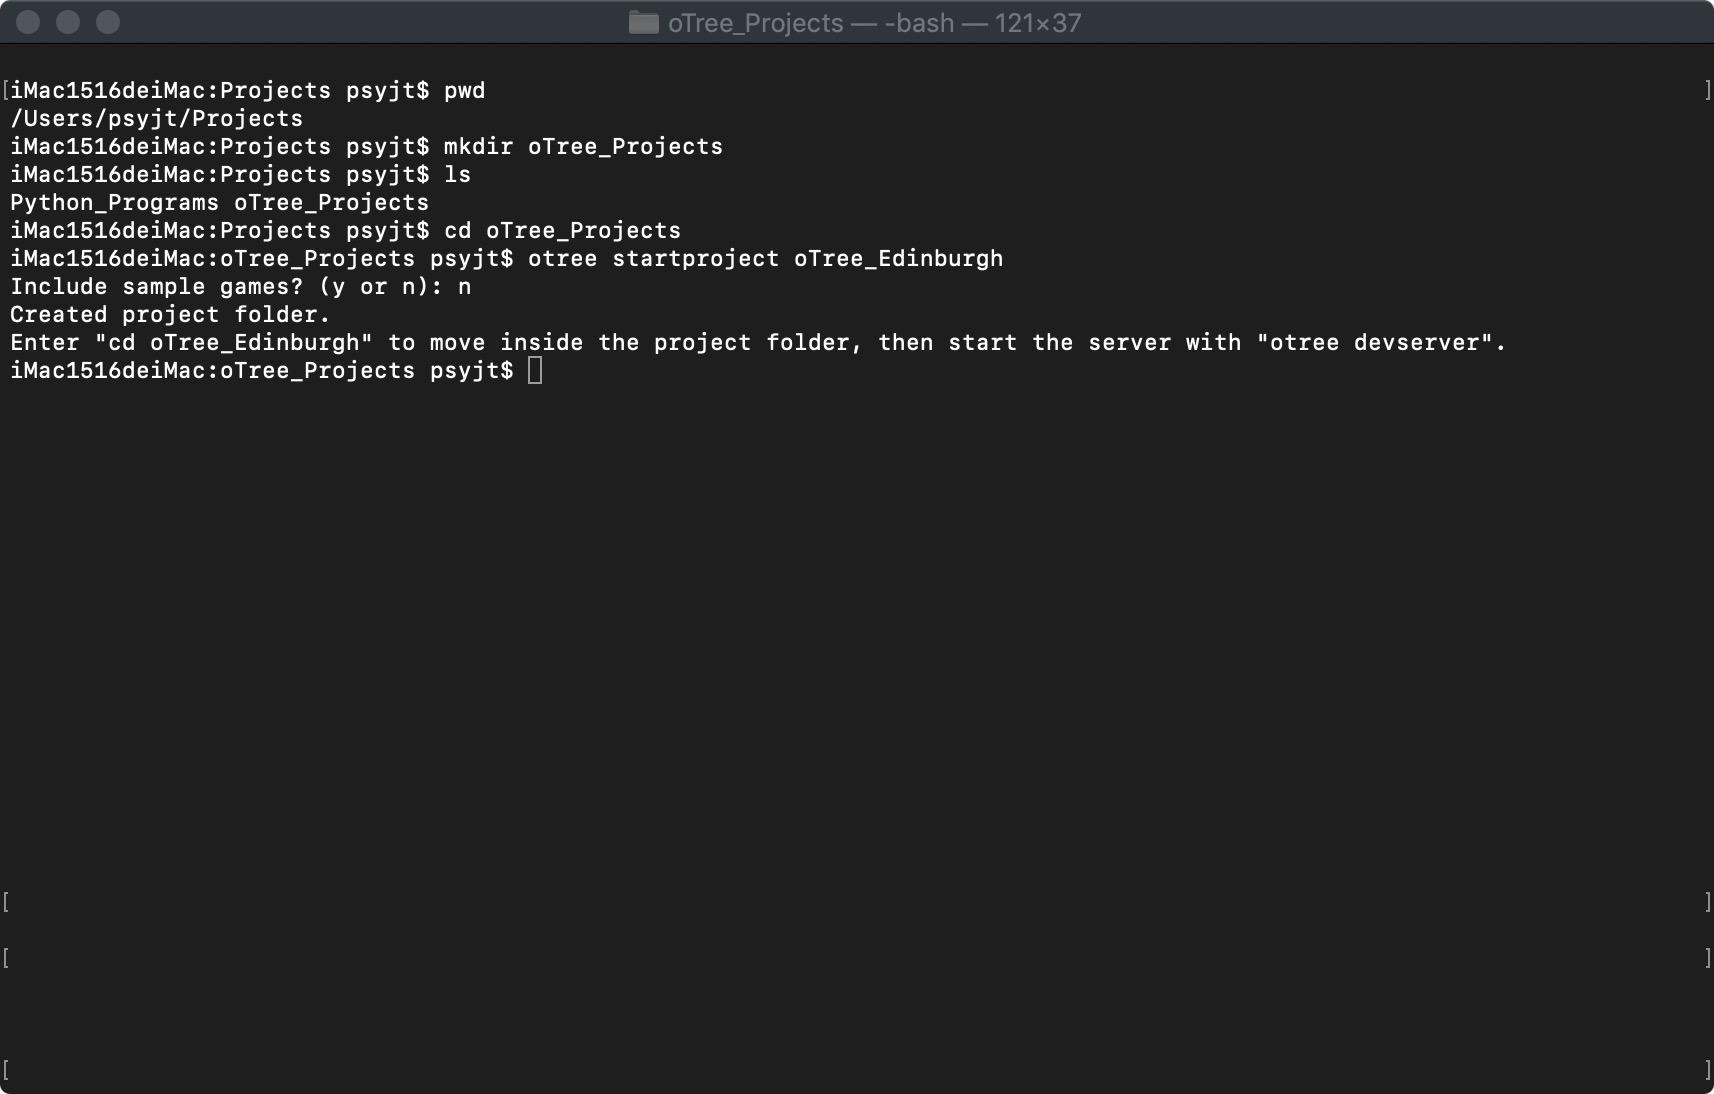Click the ls command text

[460, 174]
